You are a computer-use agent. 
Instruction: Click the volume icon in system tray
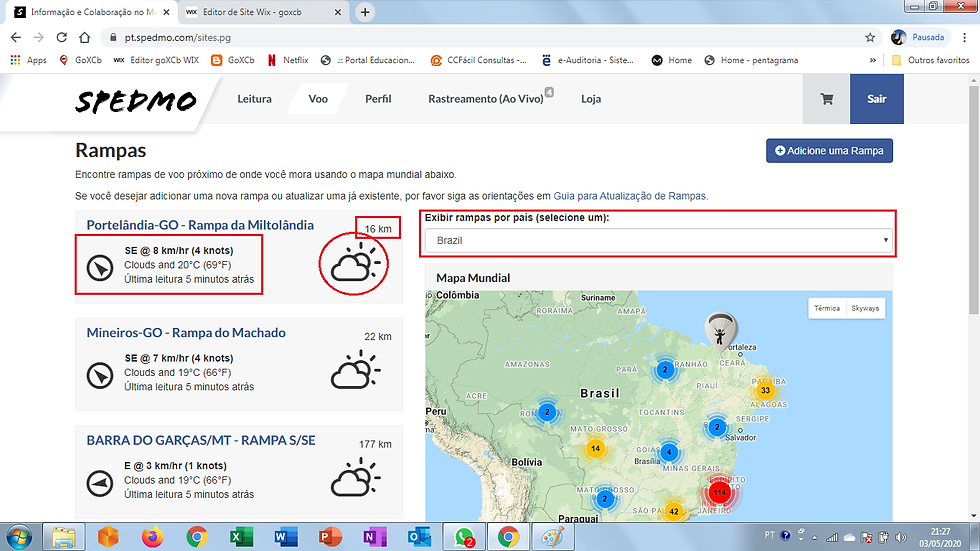901,537
